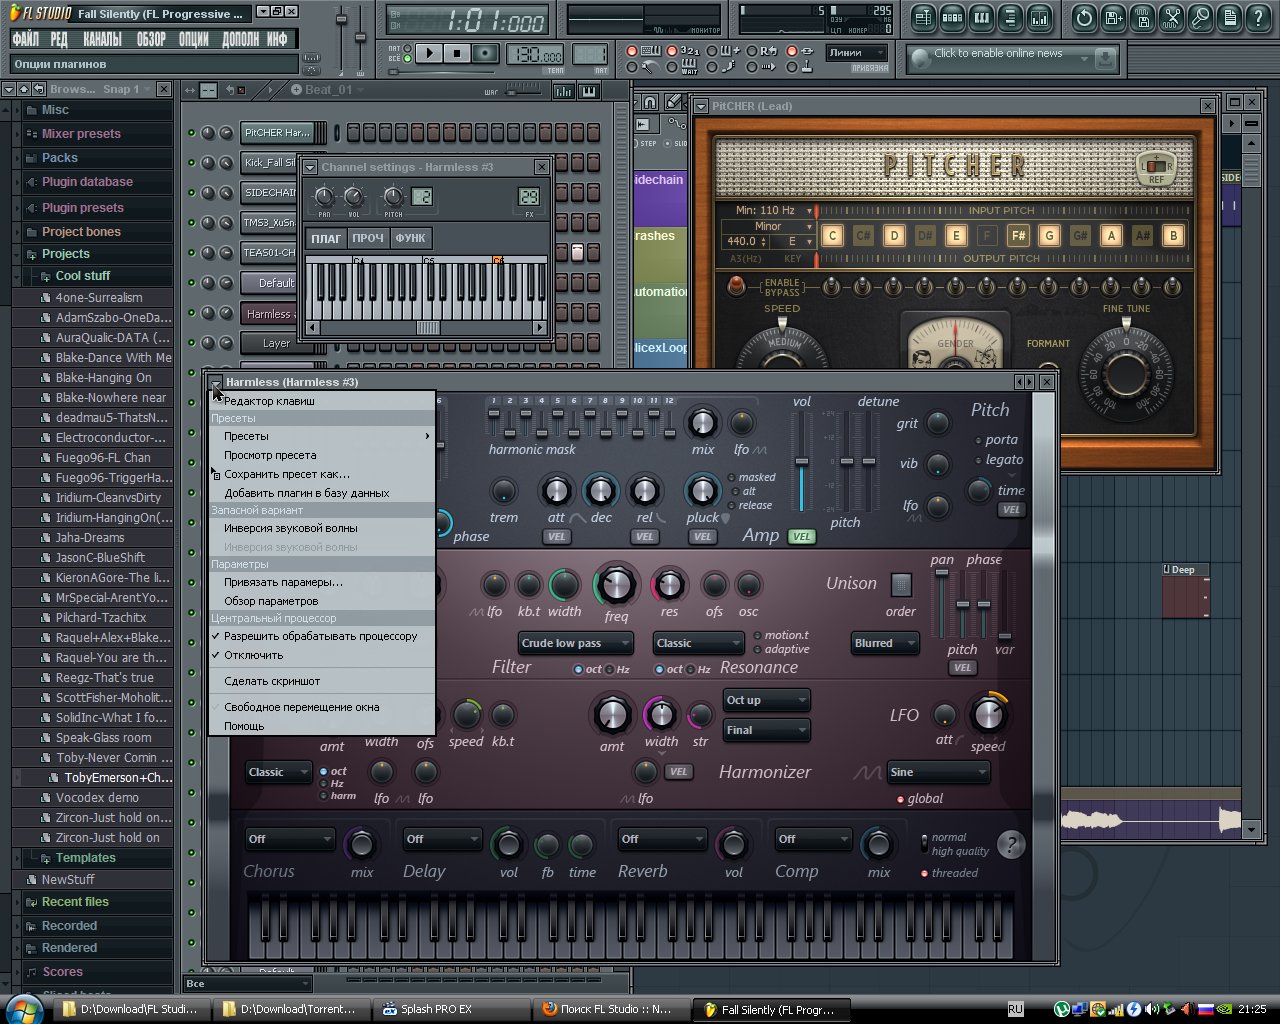1280x1024 pixels.
Task: Click the Help question mark toolbar icon
Action: pos(1258,18)
